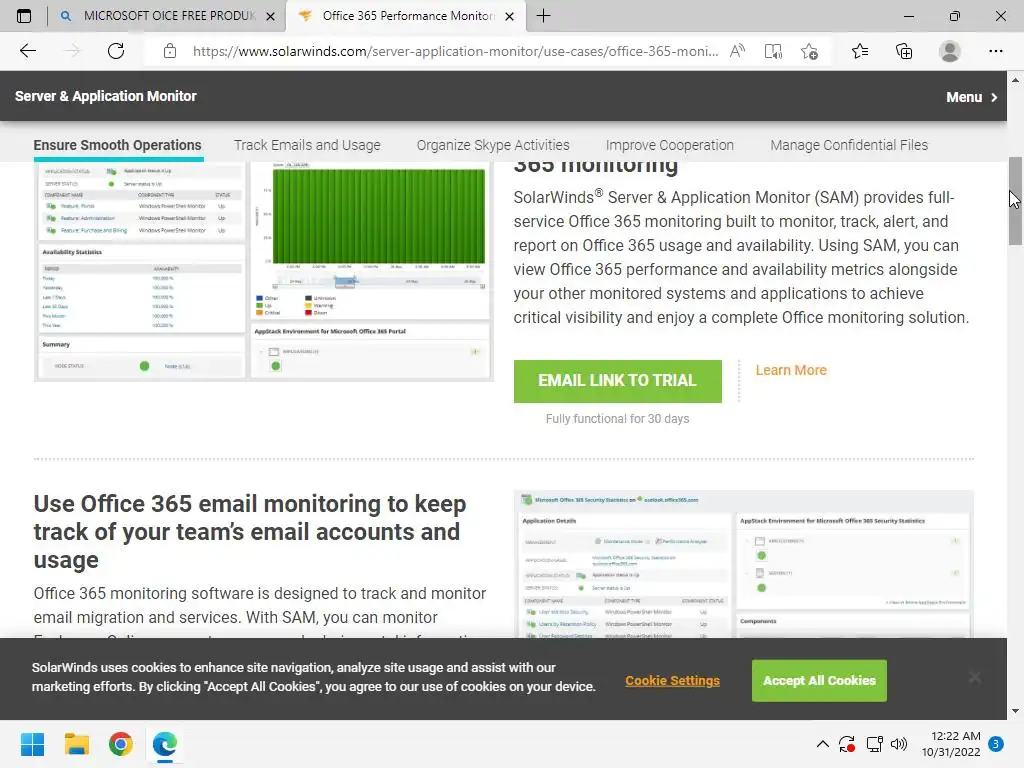Open network status tray icon
Screen dimensions: 1024x768
pos(874,744)
